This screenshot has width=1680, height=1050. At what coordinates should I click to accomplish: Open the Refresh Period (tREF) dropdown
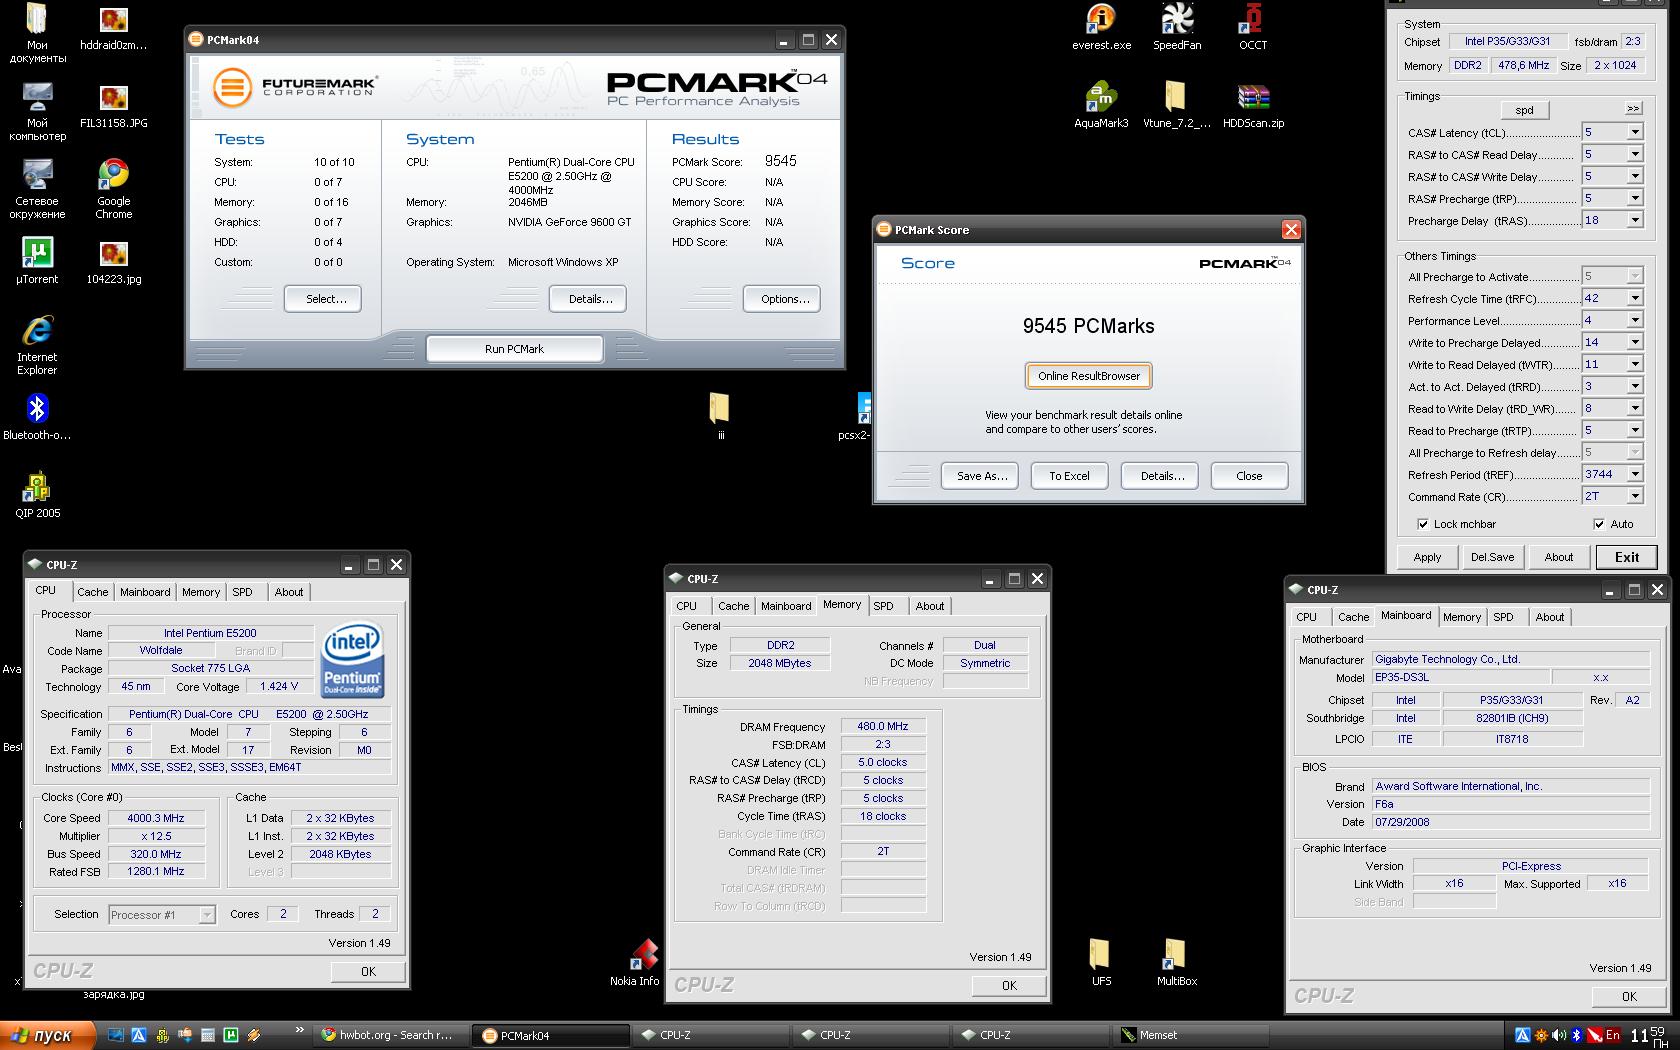click(1635, 474)
